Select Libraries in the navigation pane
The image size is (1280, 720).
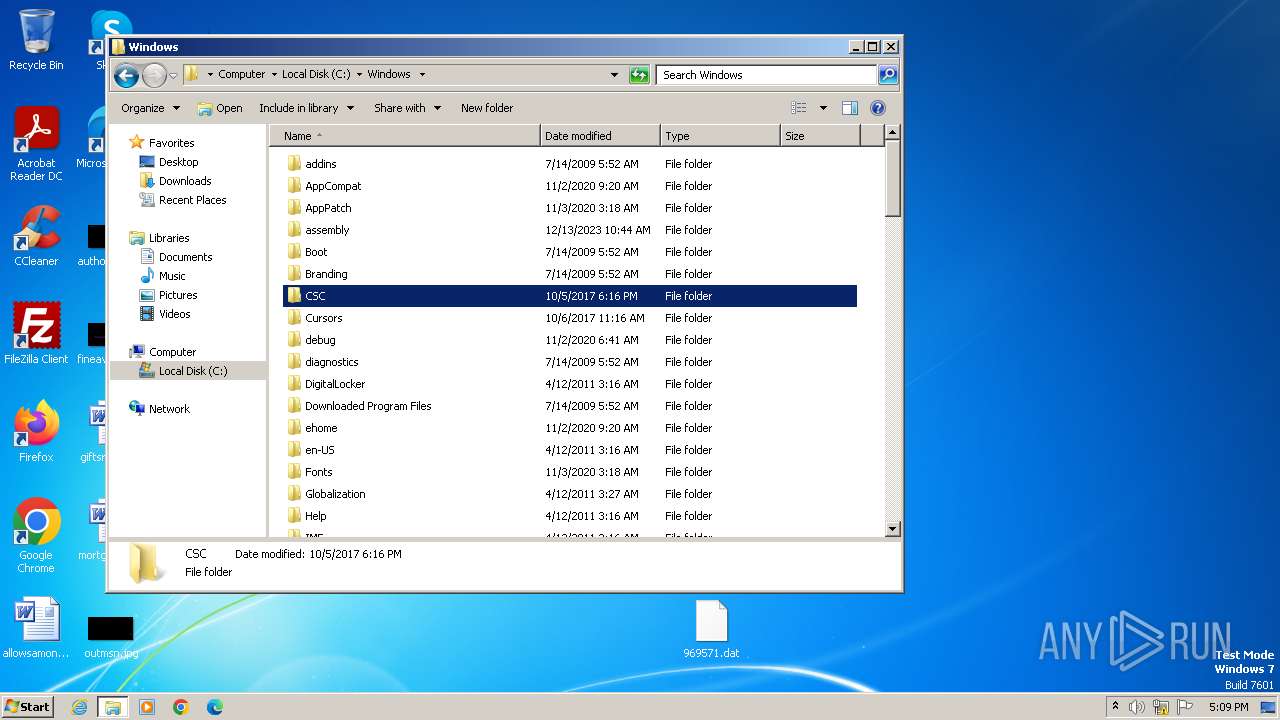coord(169,238)
